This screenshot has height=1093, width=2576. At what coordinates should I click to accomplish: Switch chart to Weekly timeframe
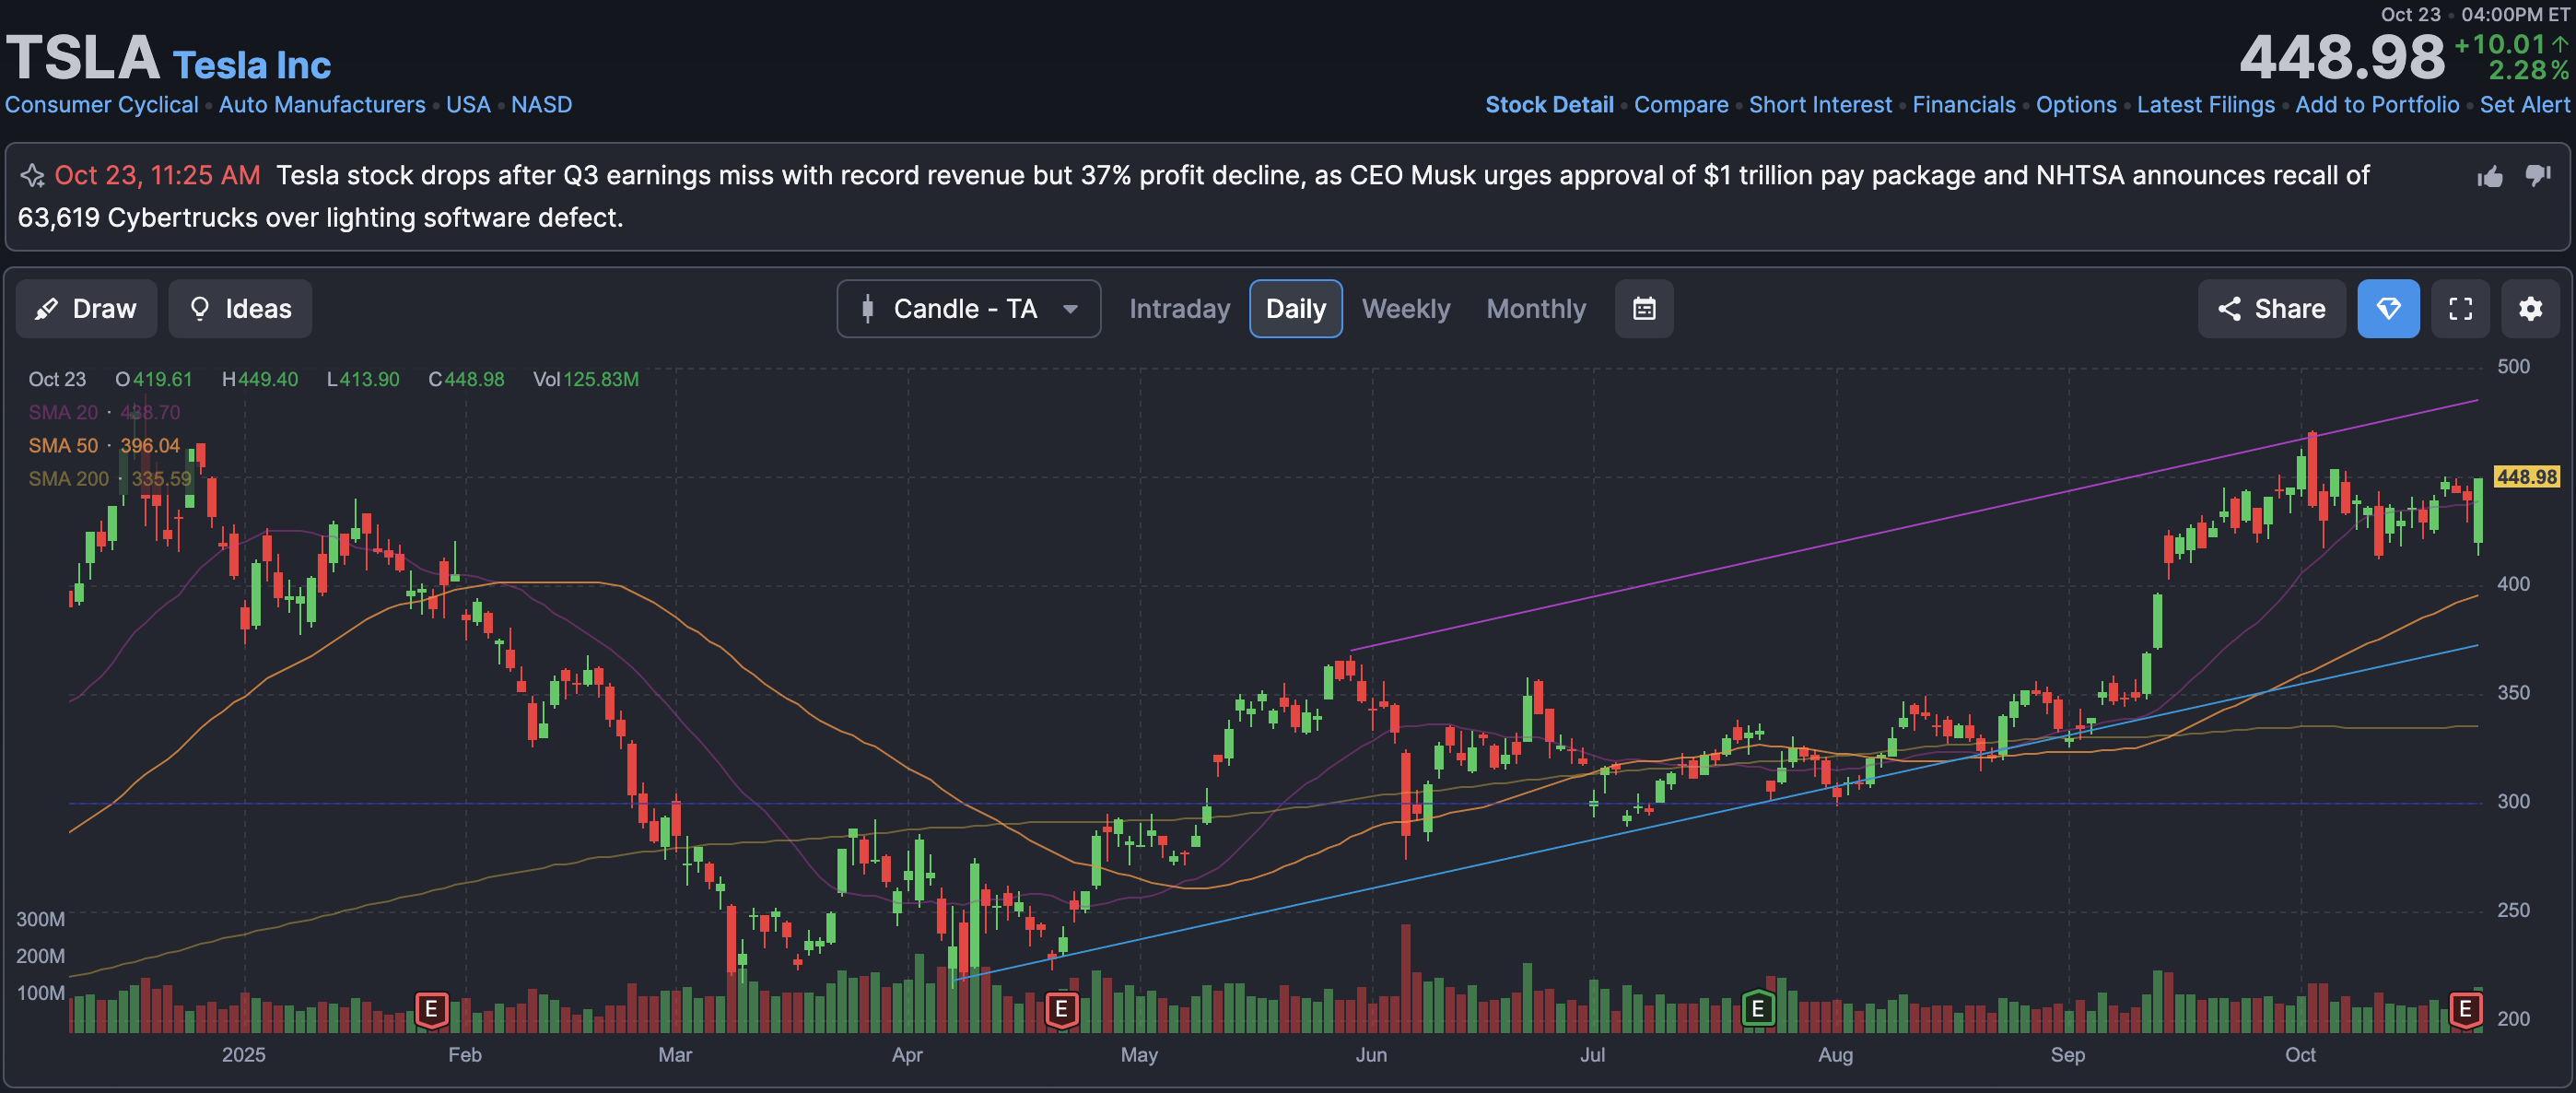pos(1405,309)
